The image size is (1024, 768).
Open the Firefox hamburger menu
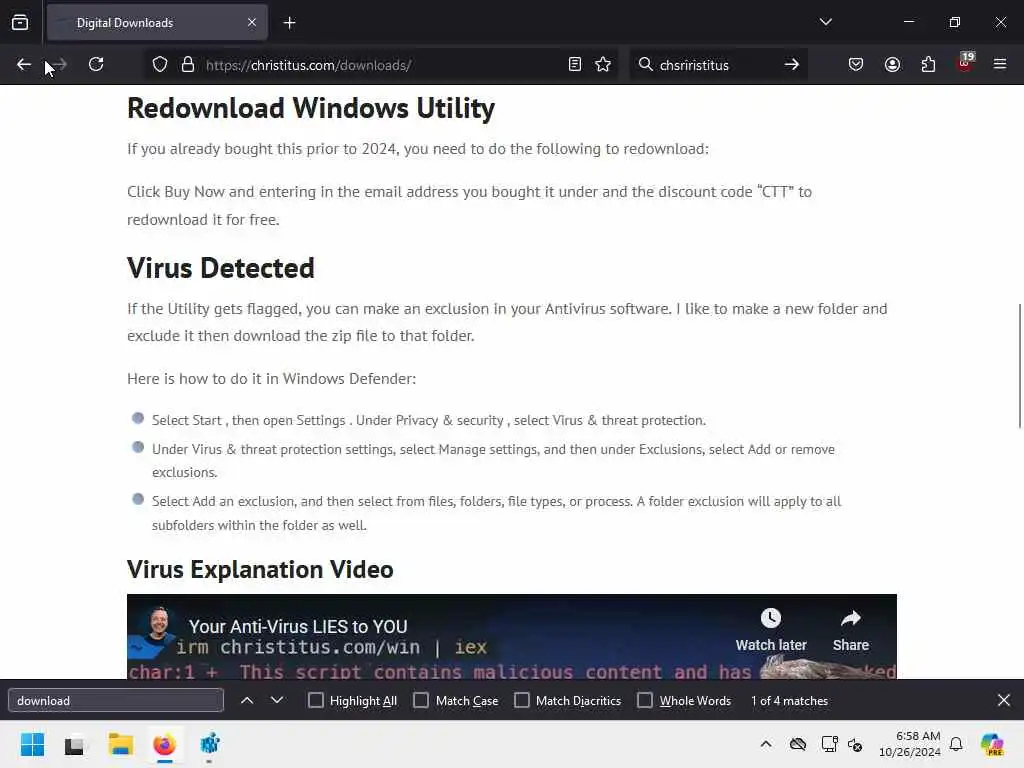1000,64
